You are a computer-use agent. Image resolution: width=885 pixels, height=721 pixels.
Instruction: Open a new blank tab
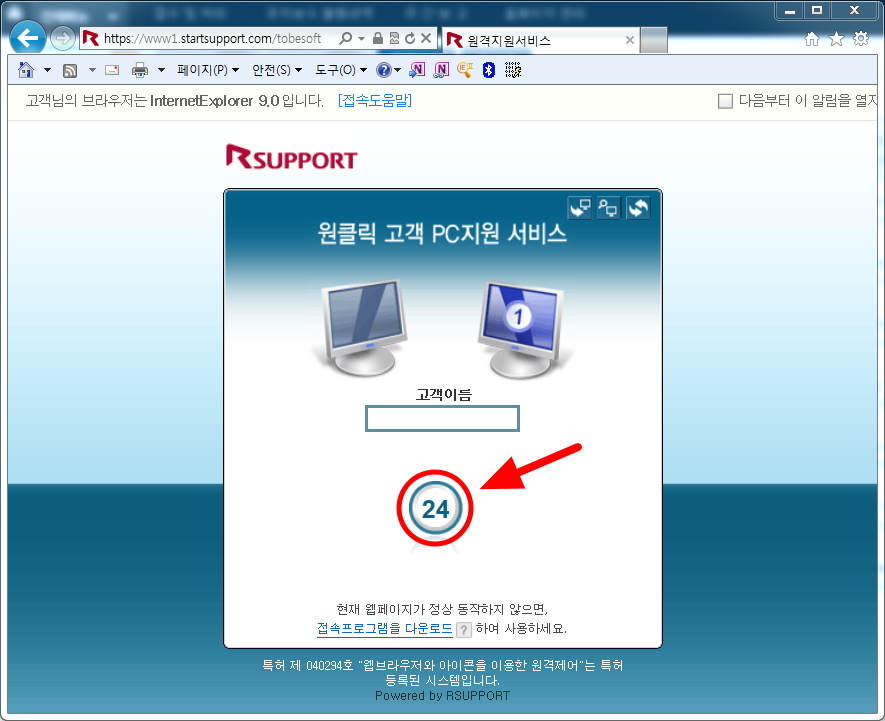coord(654,40)
